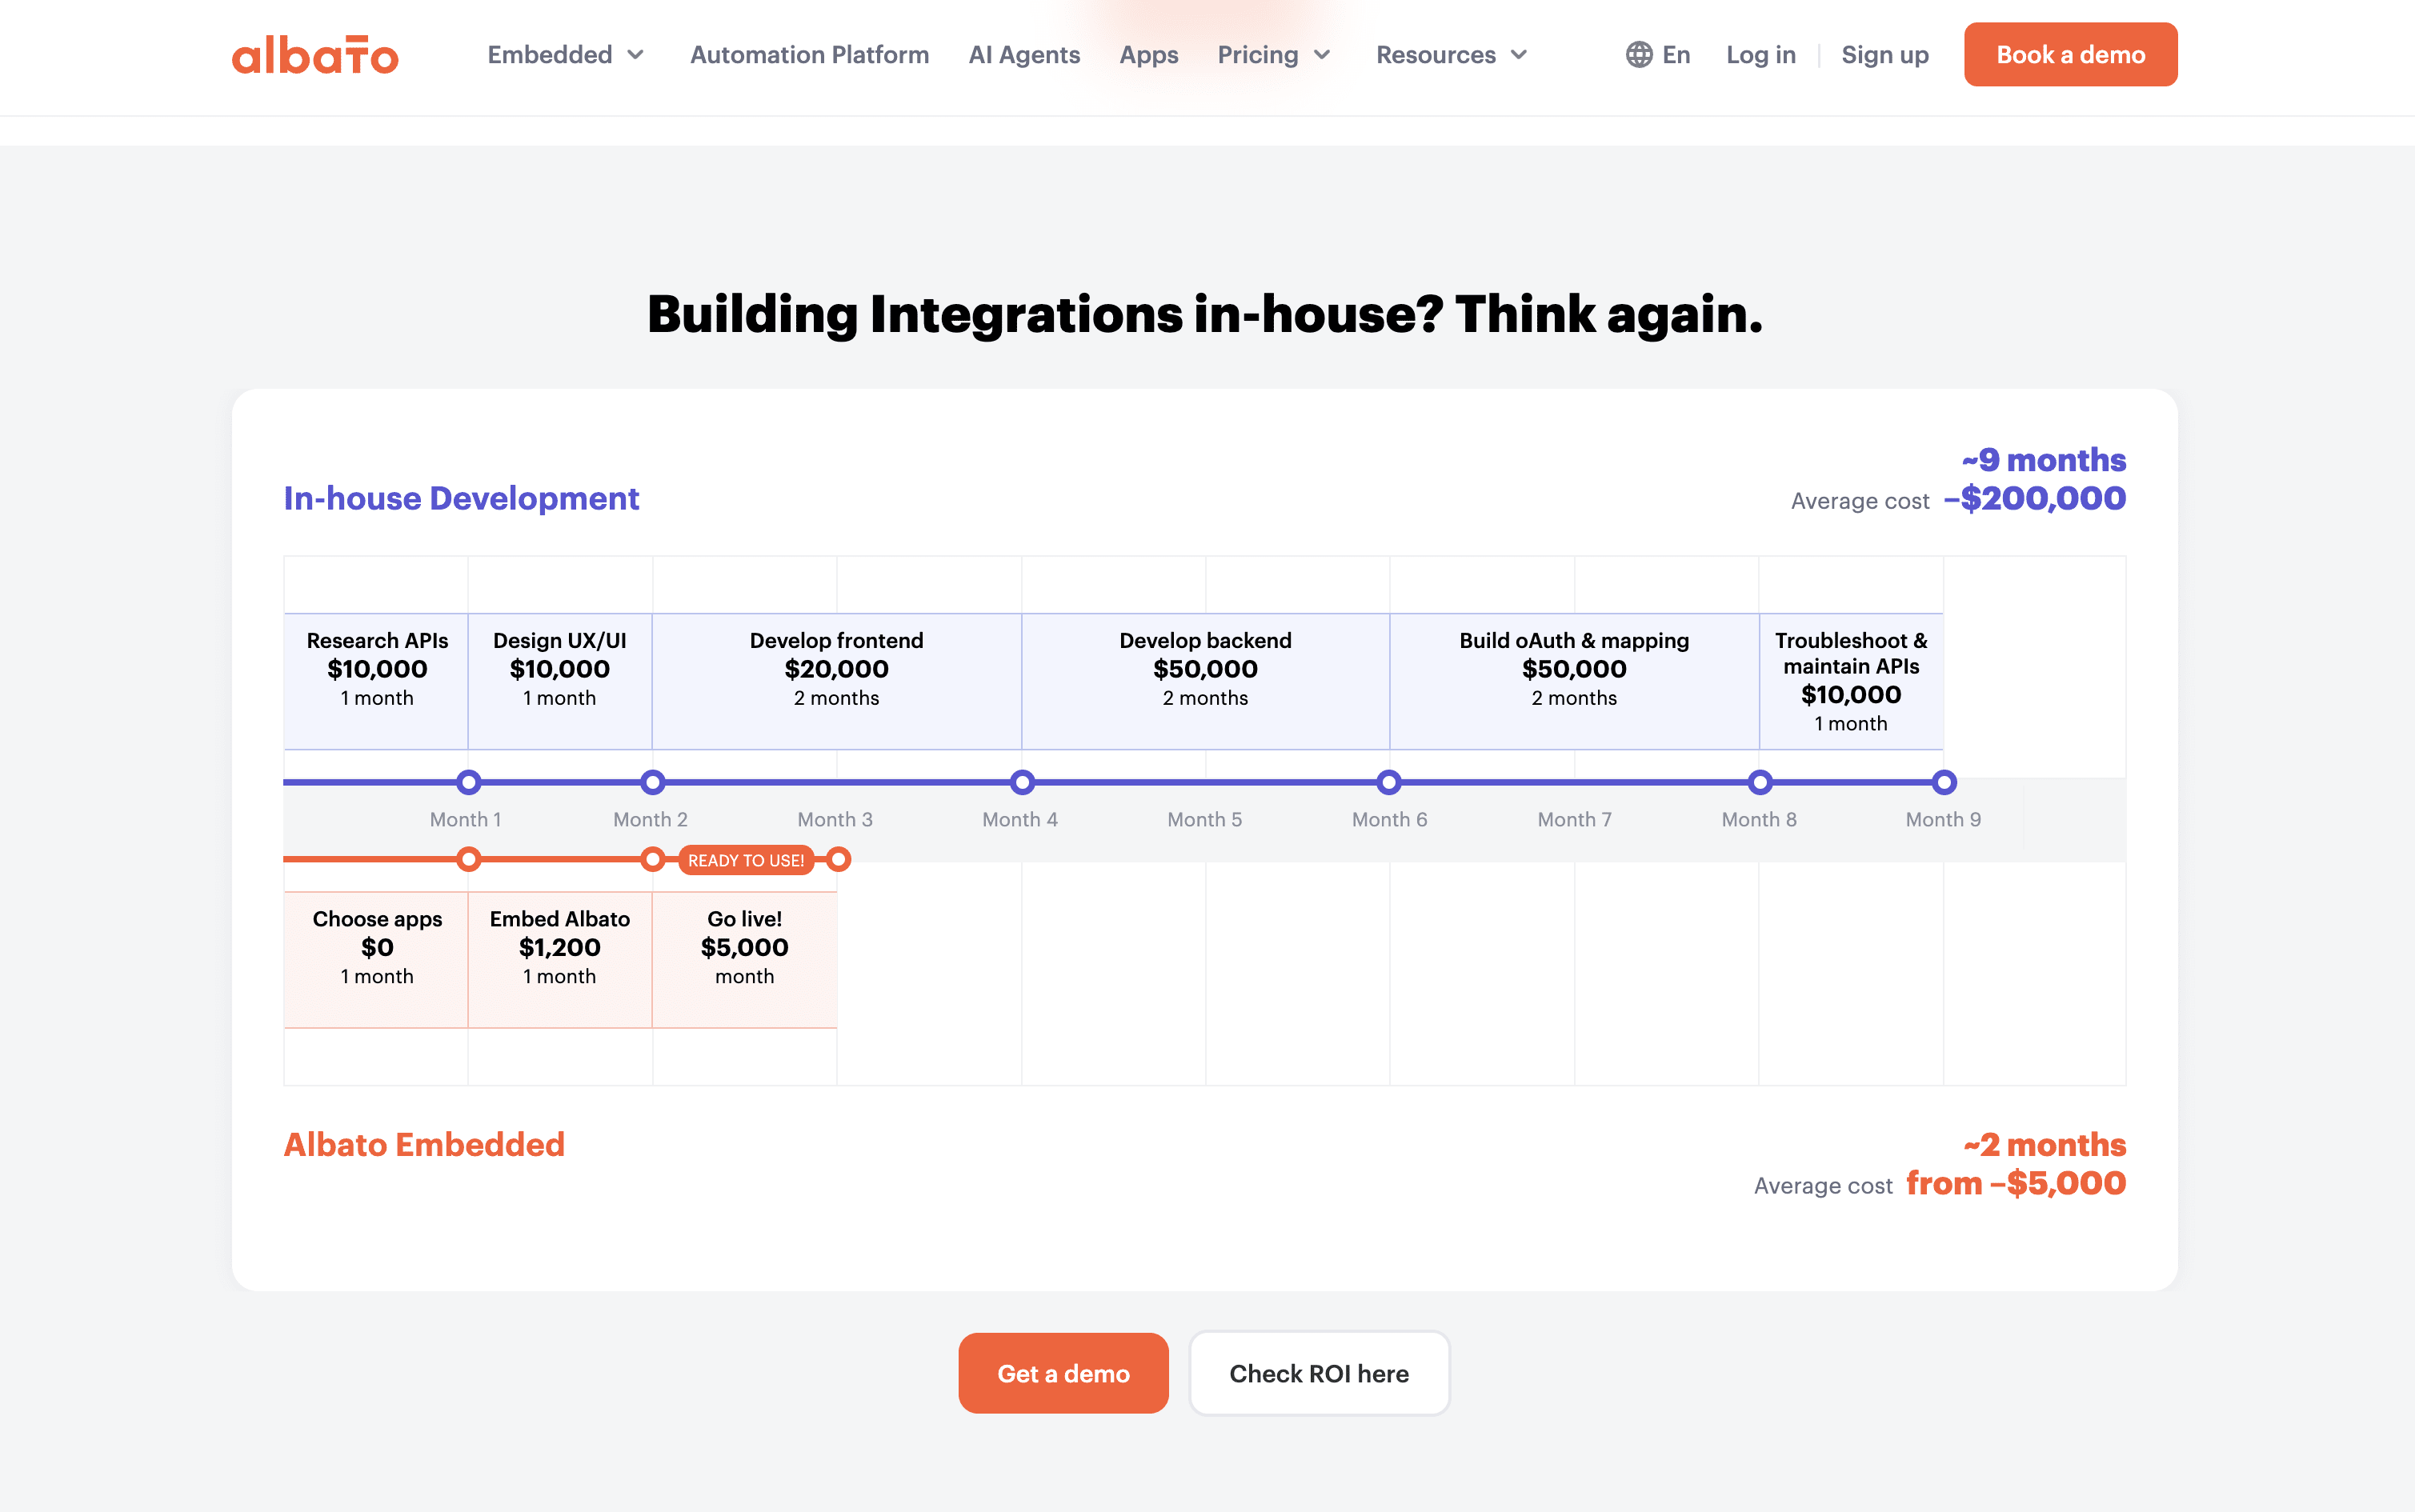
Task: Select the Research APIs cost block
Action: pos(376,681)
